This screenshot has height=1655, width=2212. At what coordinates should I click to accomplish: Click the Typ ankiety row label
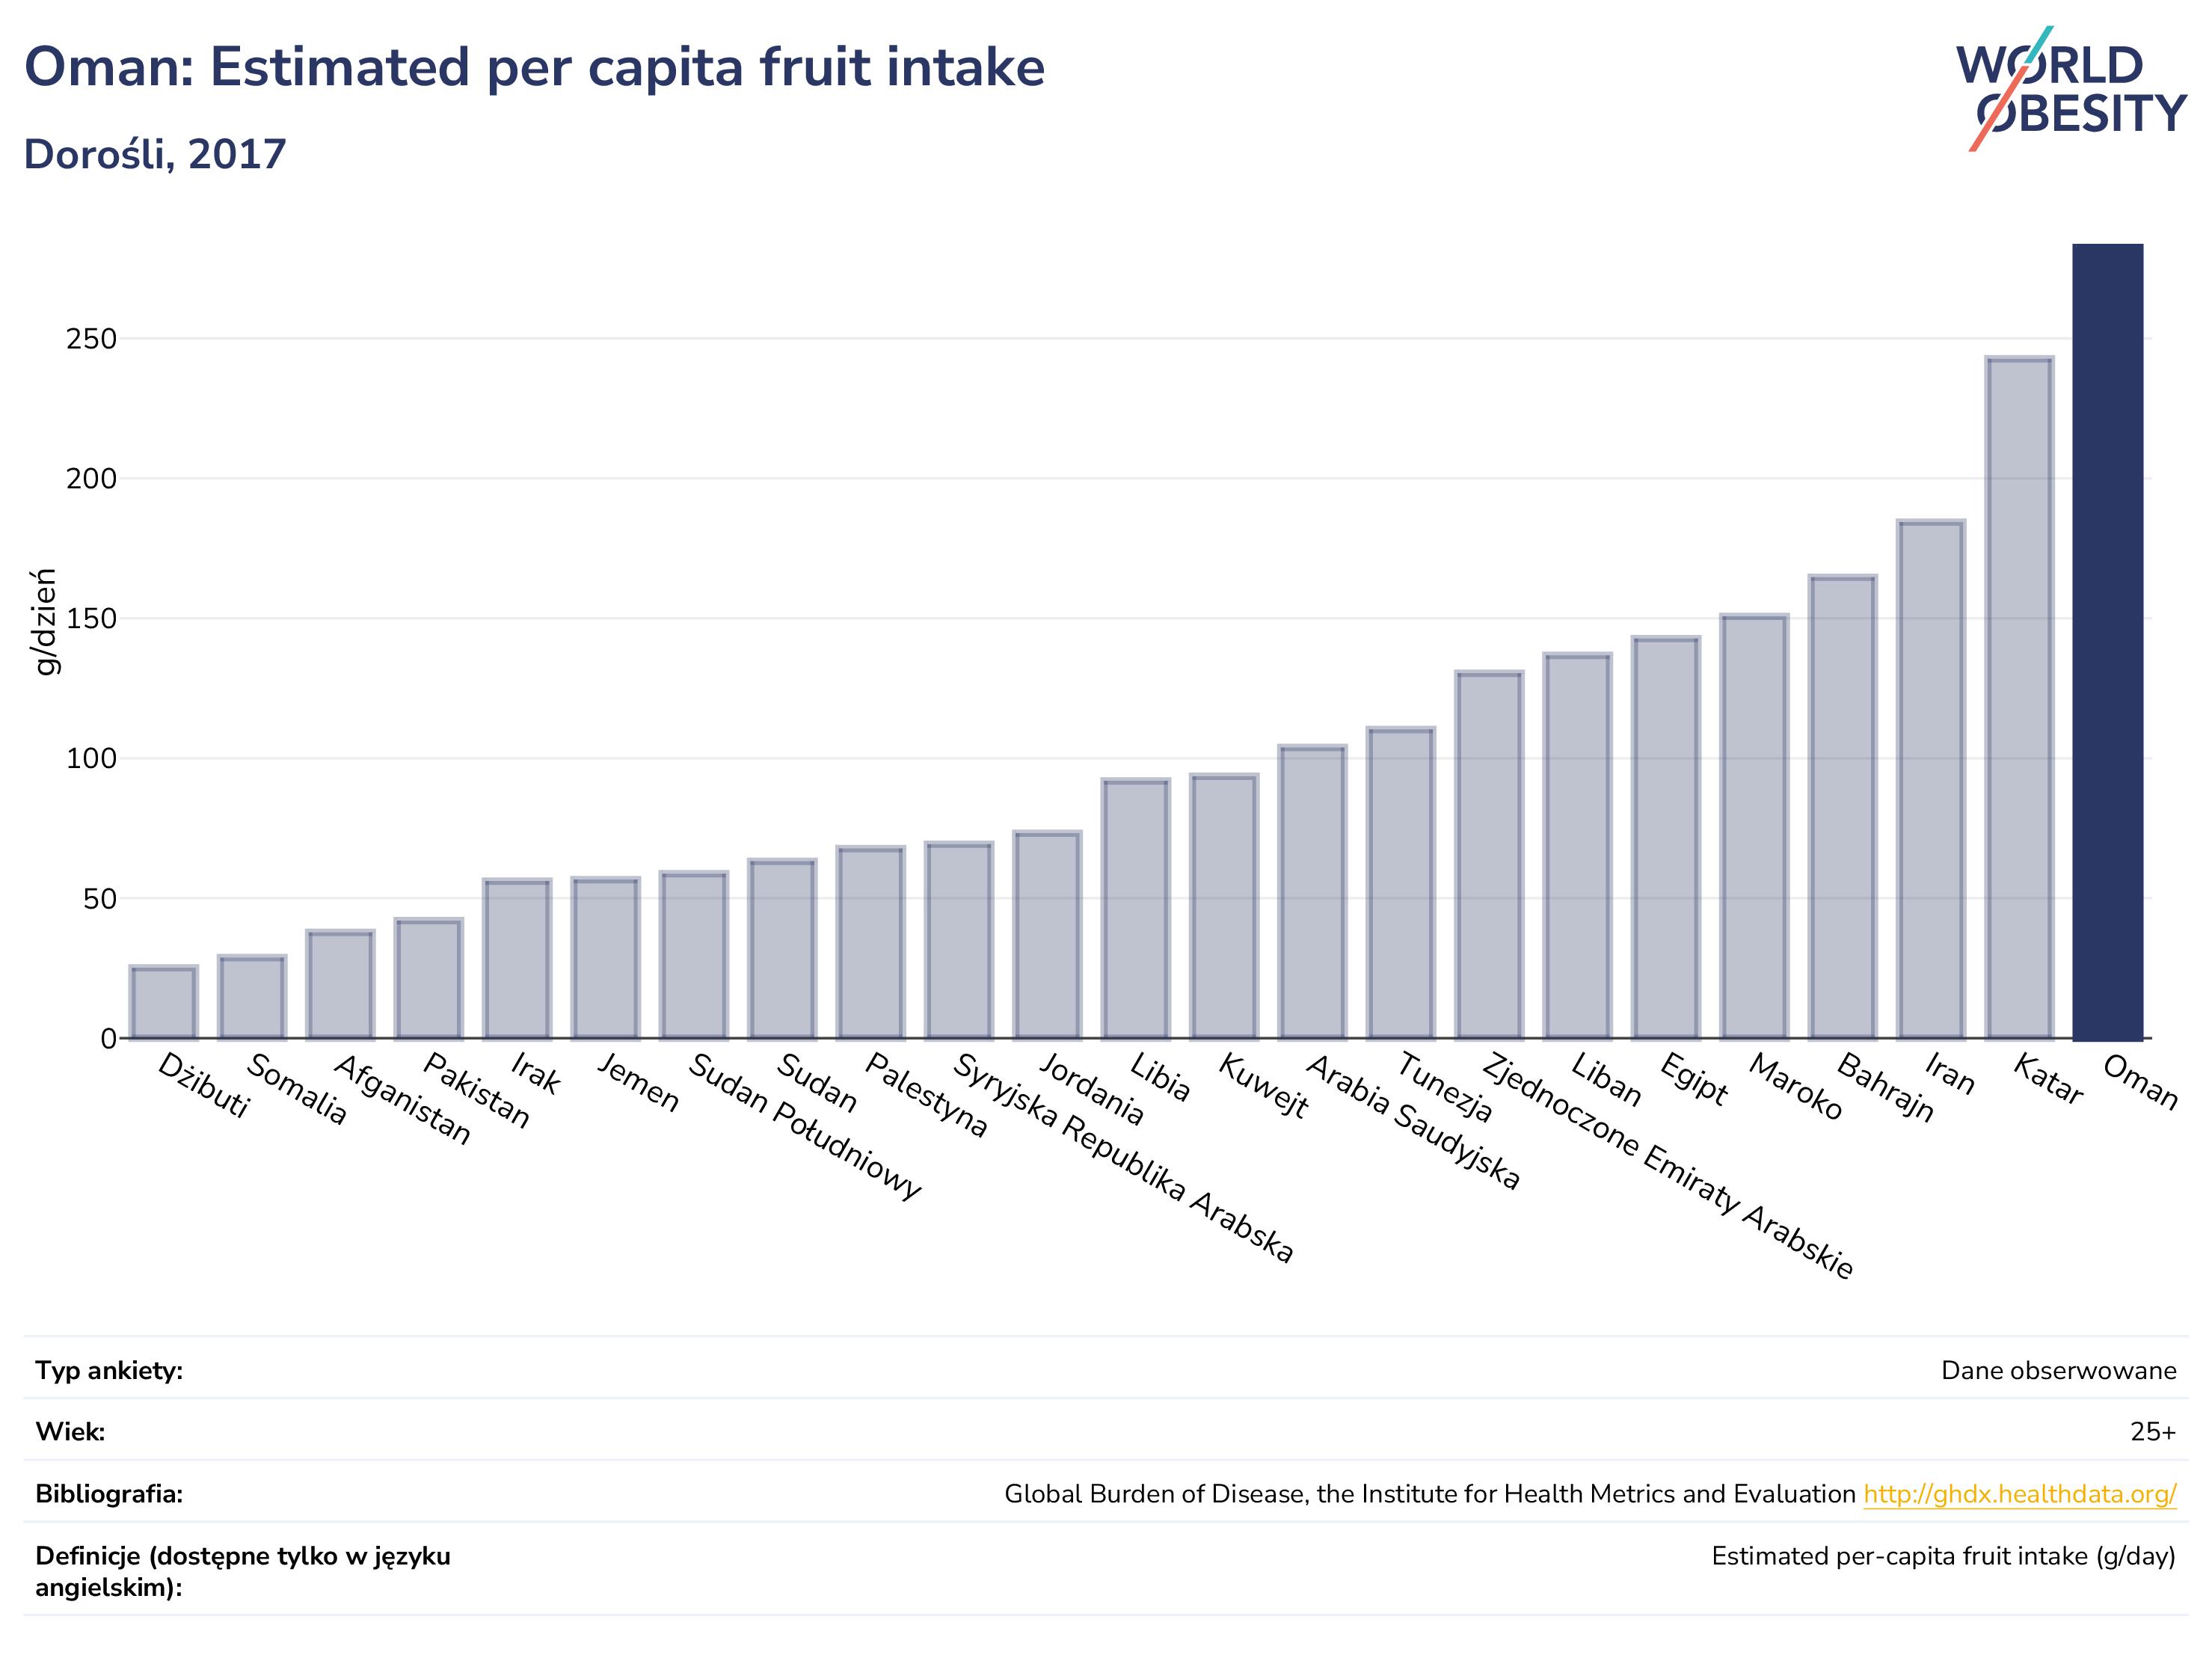pos(109,1370)
